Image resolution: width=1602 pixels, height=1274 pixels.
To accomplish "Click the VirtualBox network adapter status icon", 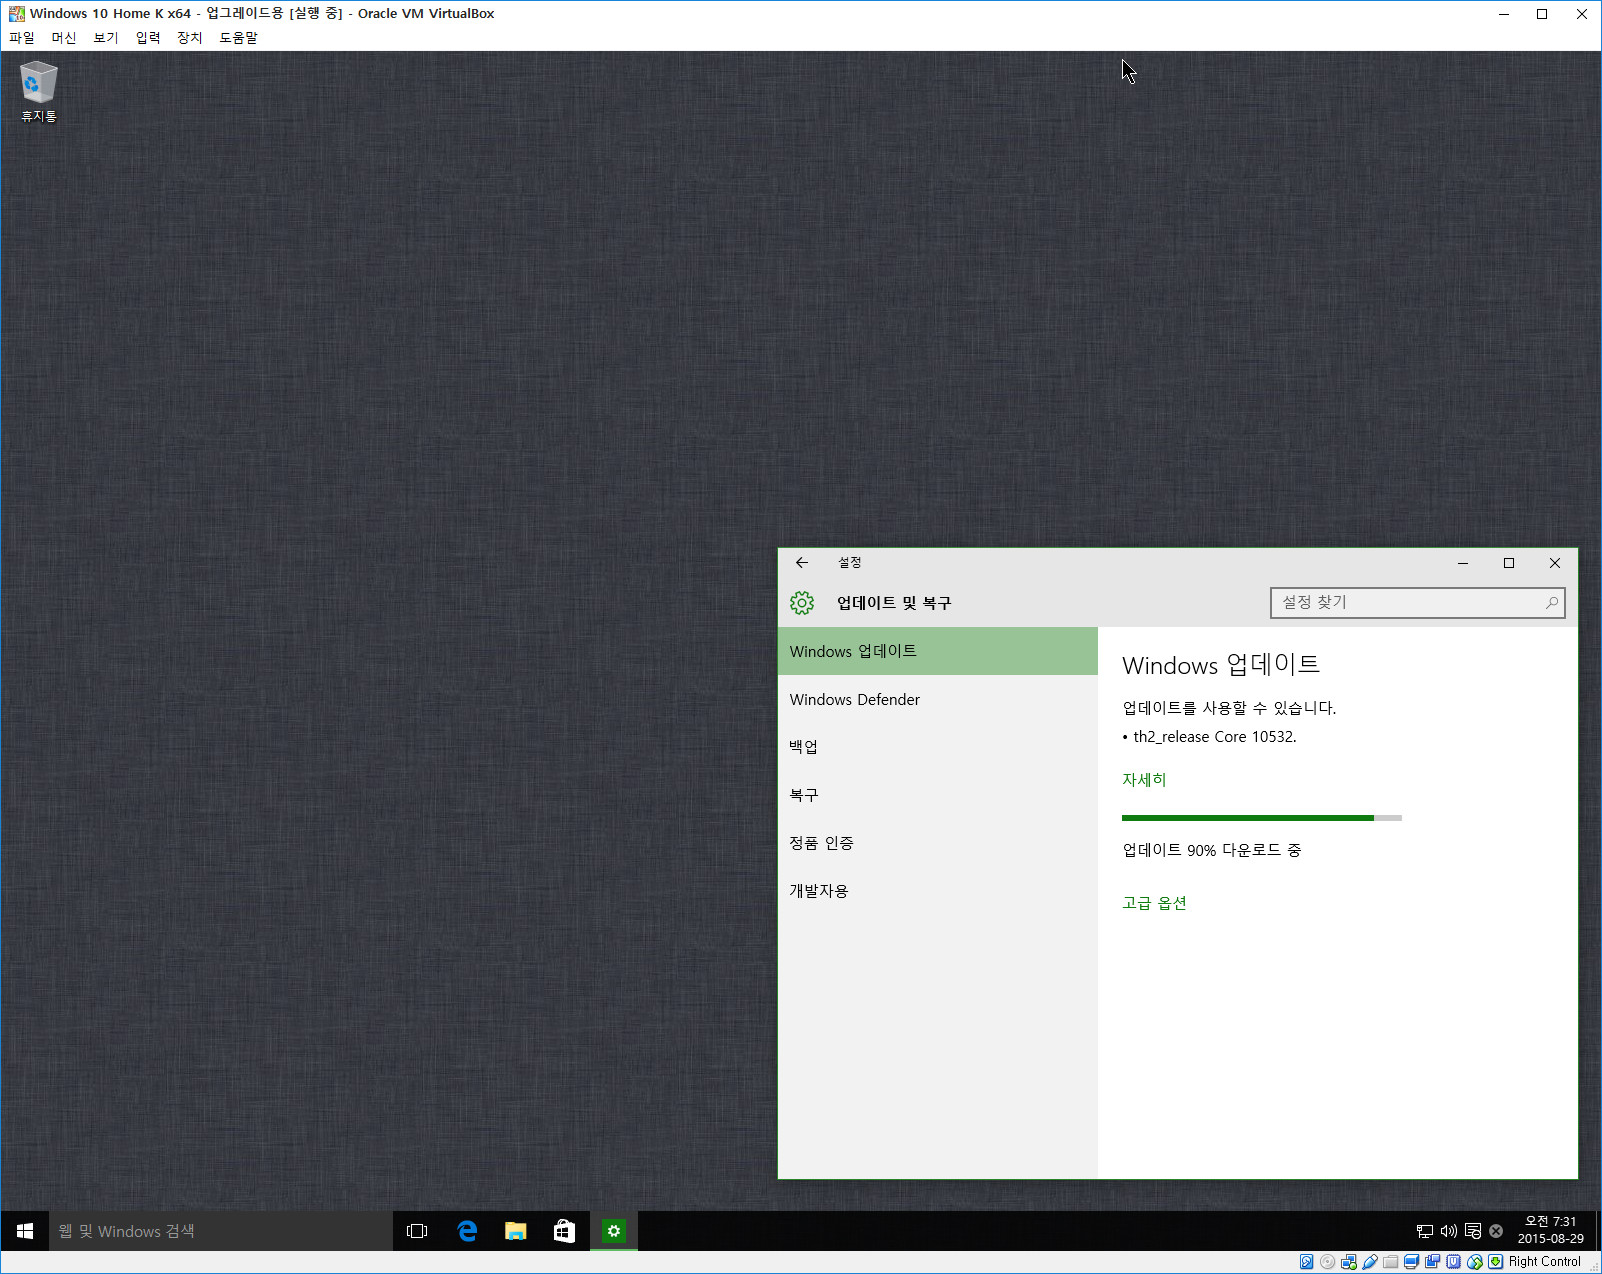I will coord(1349,1262).
